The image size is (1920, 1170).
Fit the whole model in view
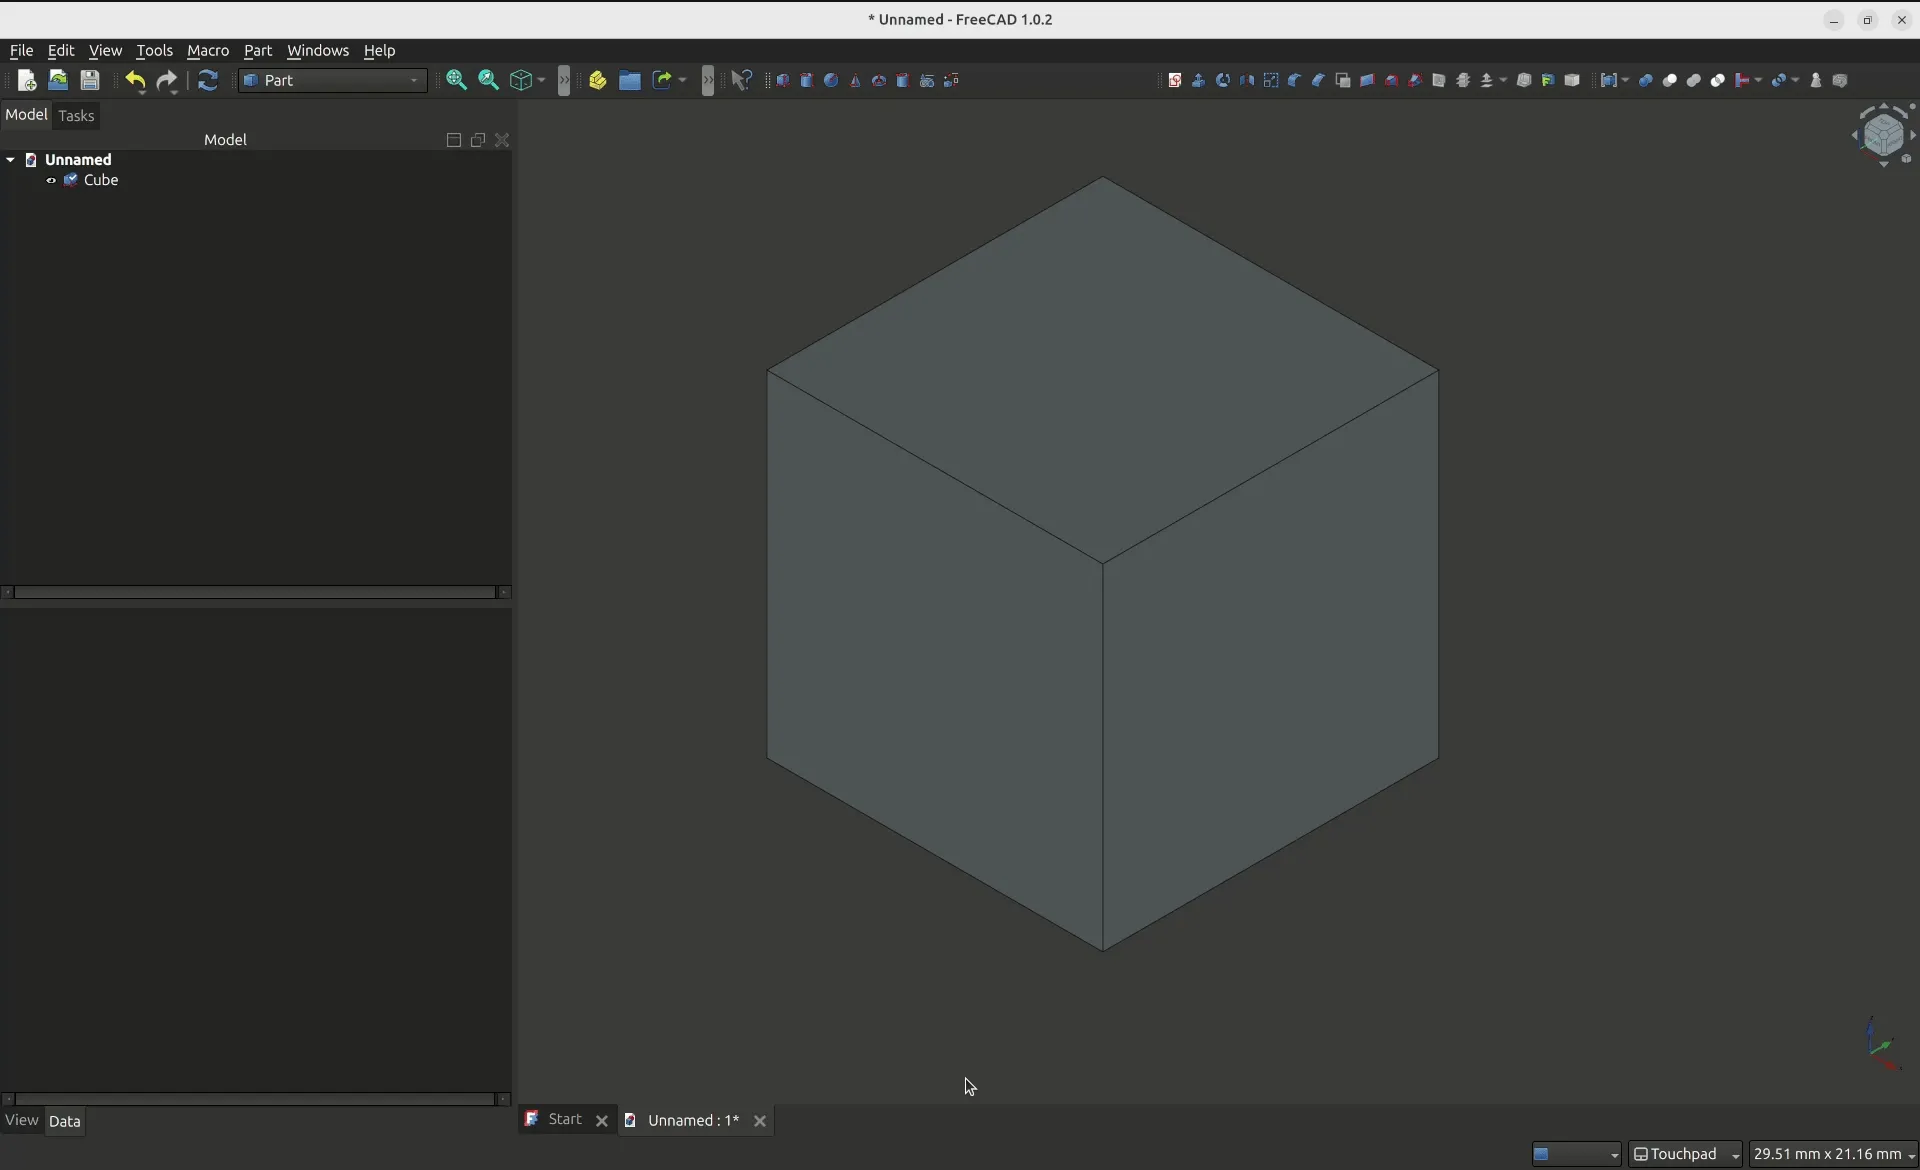pos(457,80)
